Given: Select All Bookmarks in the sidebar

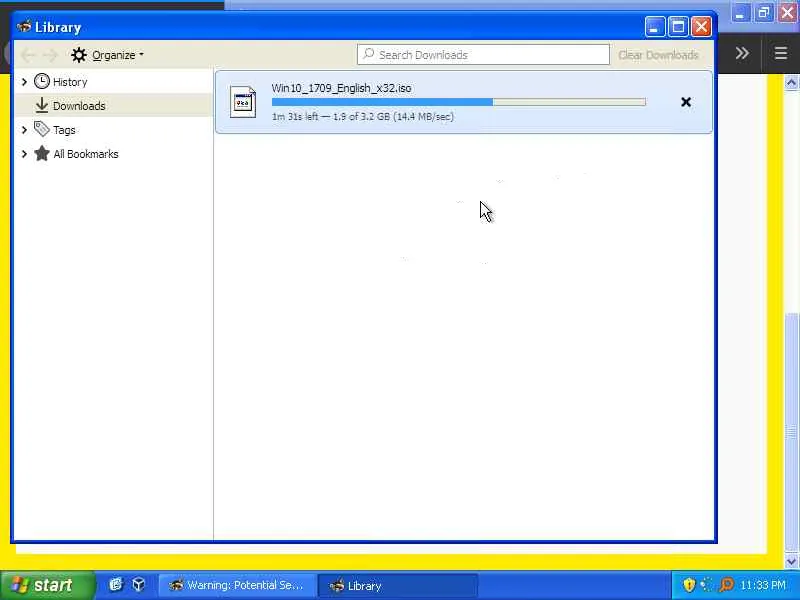Looking at the screenshot, I should click(86, 154).
